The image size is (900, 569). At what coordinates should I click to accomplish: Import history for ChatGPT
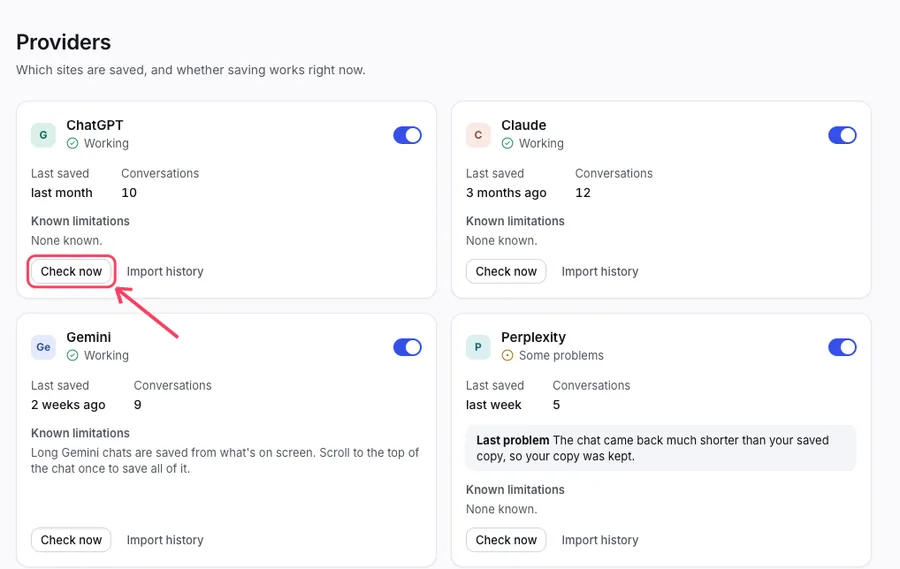click(165, 272)
